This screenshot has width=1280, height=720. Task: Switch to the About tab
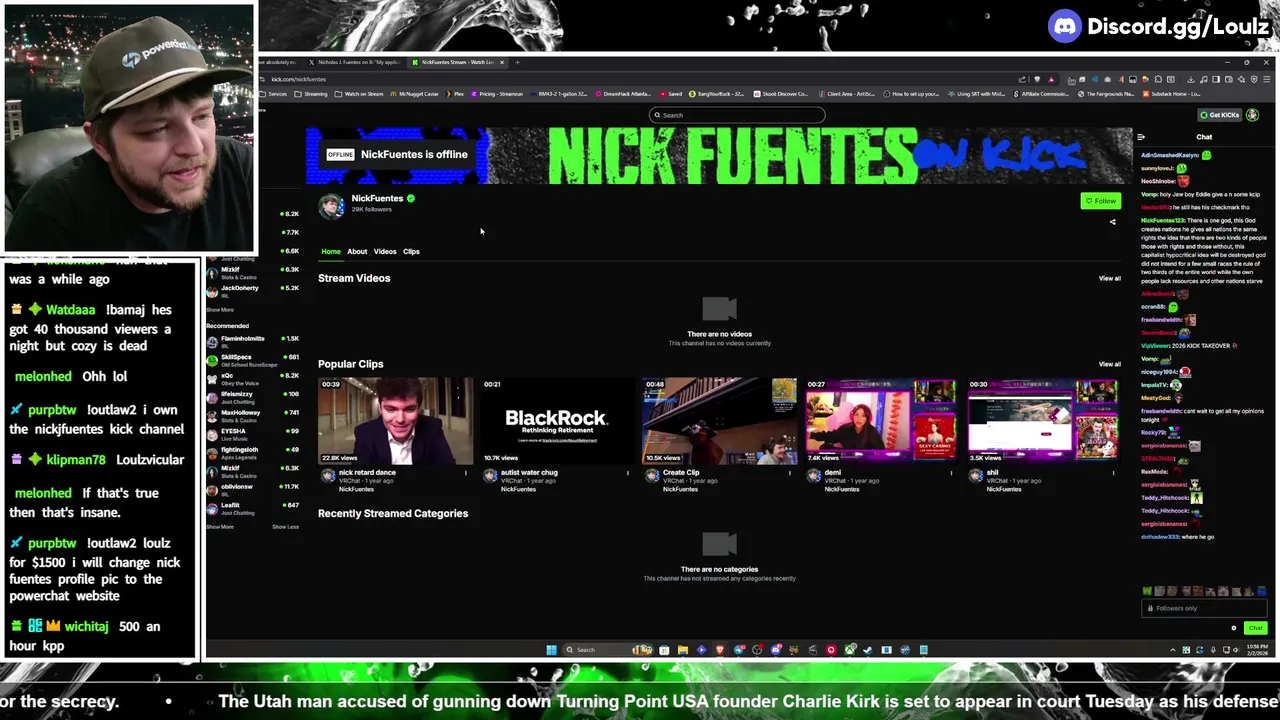click(357, 252)
